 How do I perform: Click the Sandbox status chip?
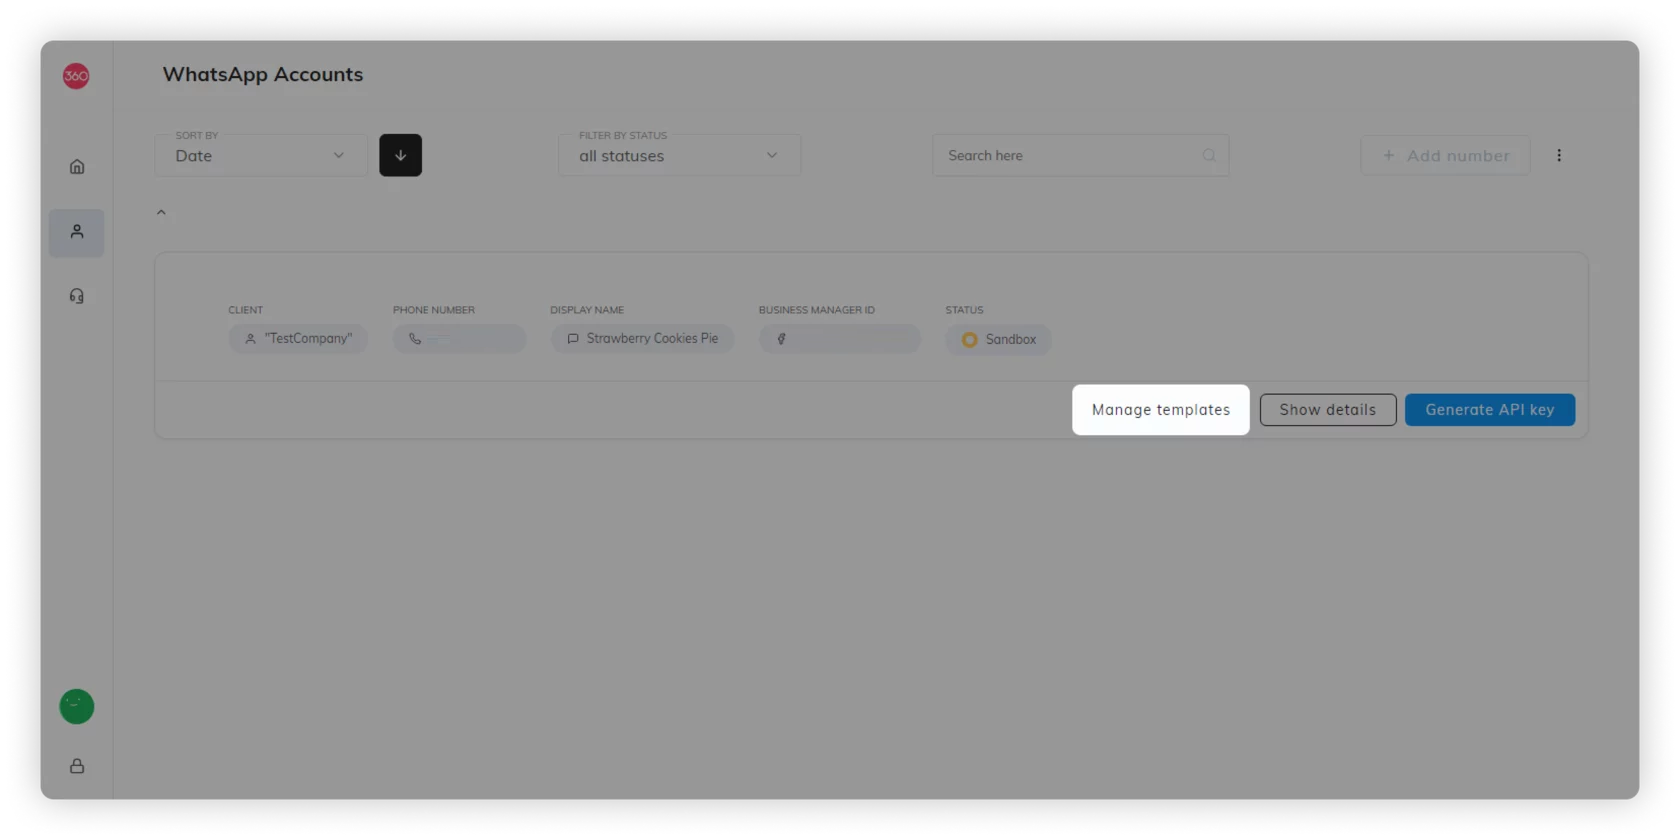click(998, 339)
